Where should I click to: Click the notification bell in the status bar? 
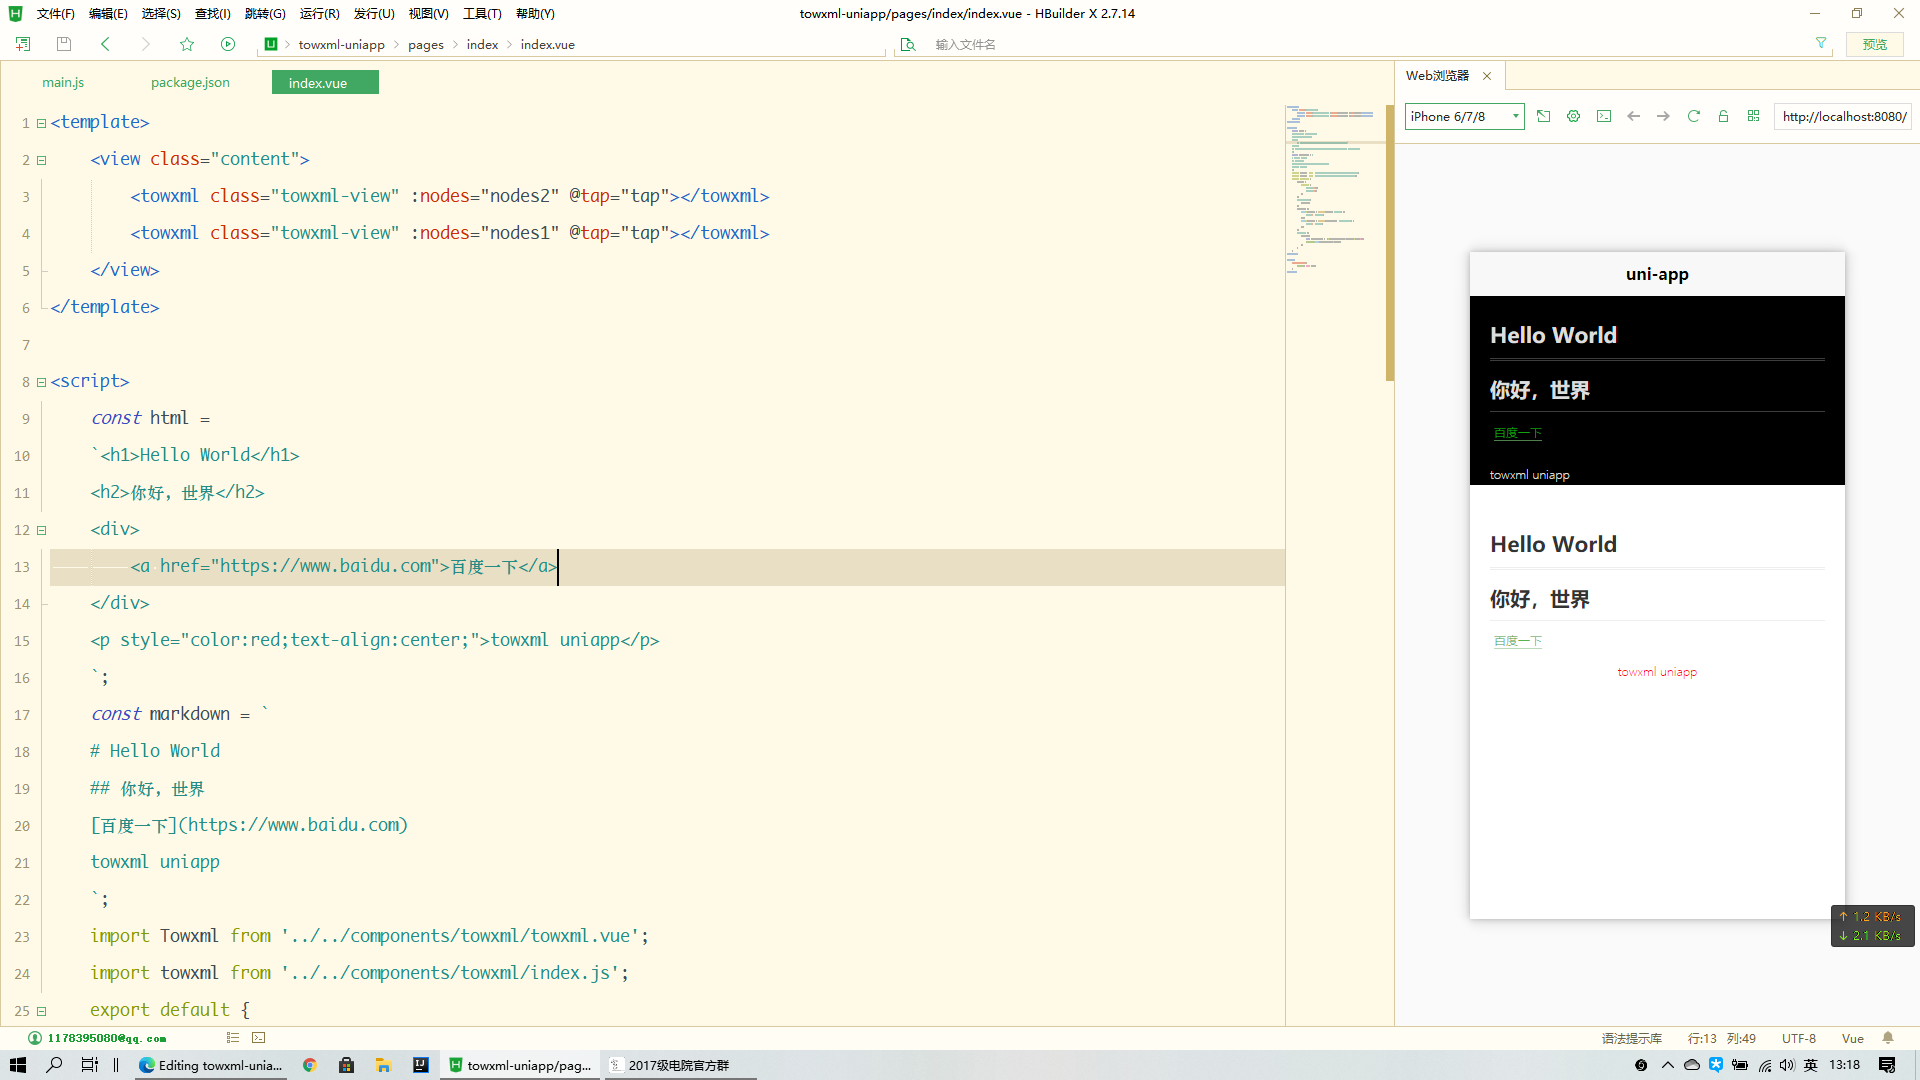pyautogui.click(x=1888, y=1038)
